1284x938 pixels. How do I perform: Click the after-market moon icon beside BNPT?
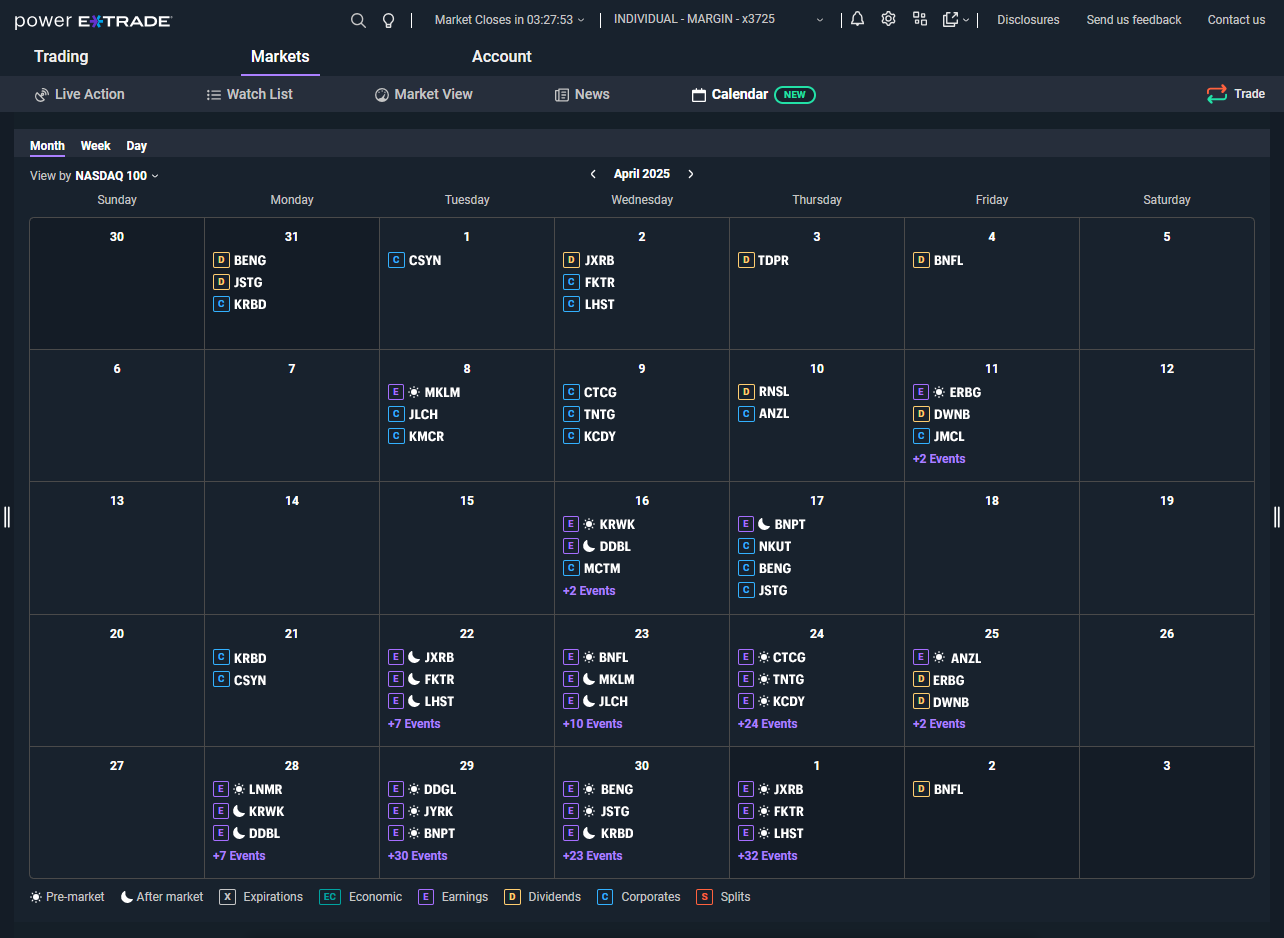click(764, 524)
